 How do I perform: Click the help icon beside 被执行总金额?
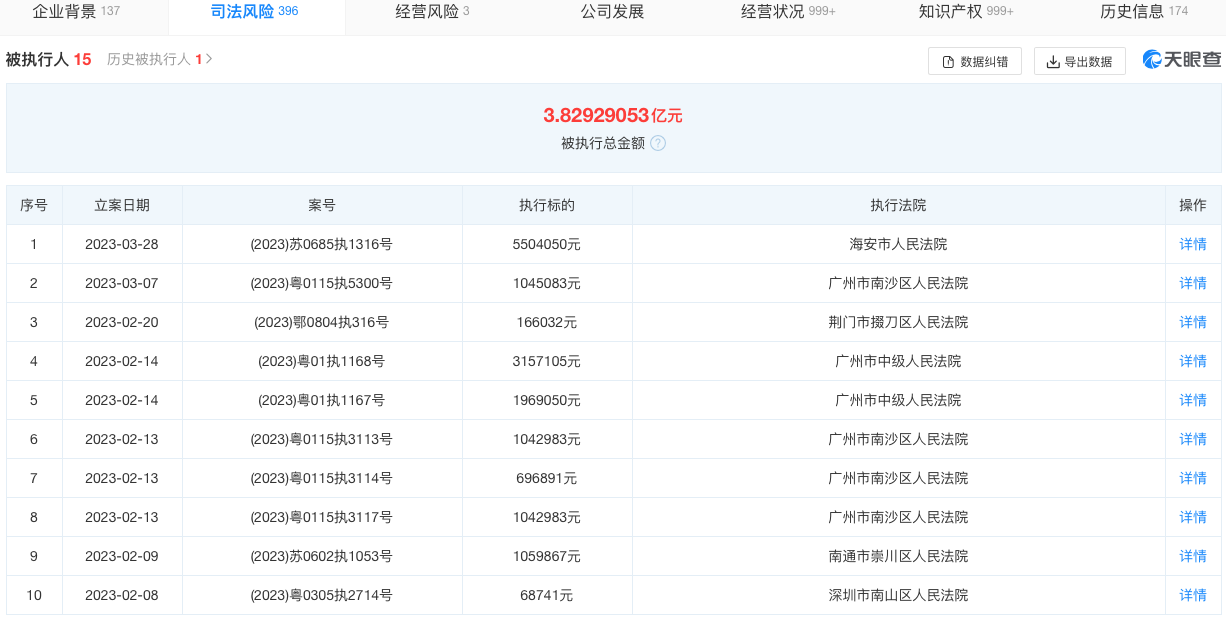(x=658, y=143)
